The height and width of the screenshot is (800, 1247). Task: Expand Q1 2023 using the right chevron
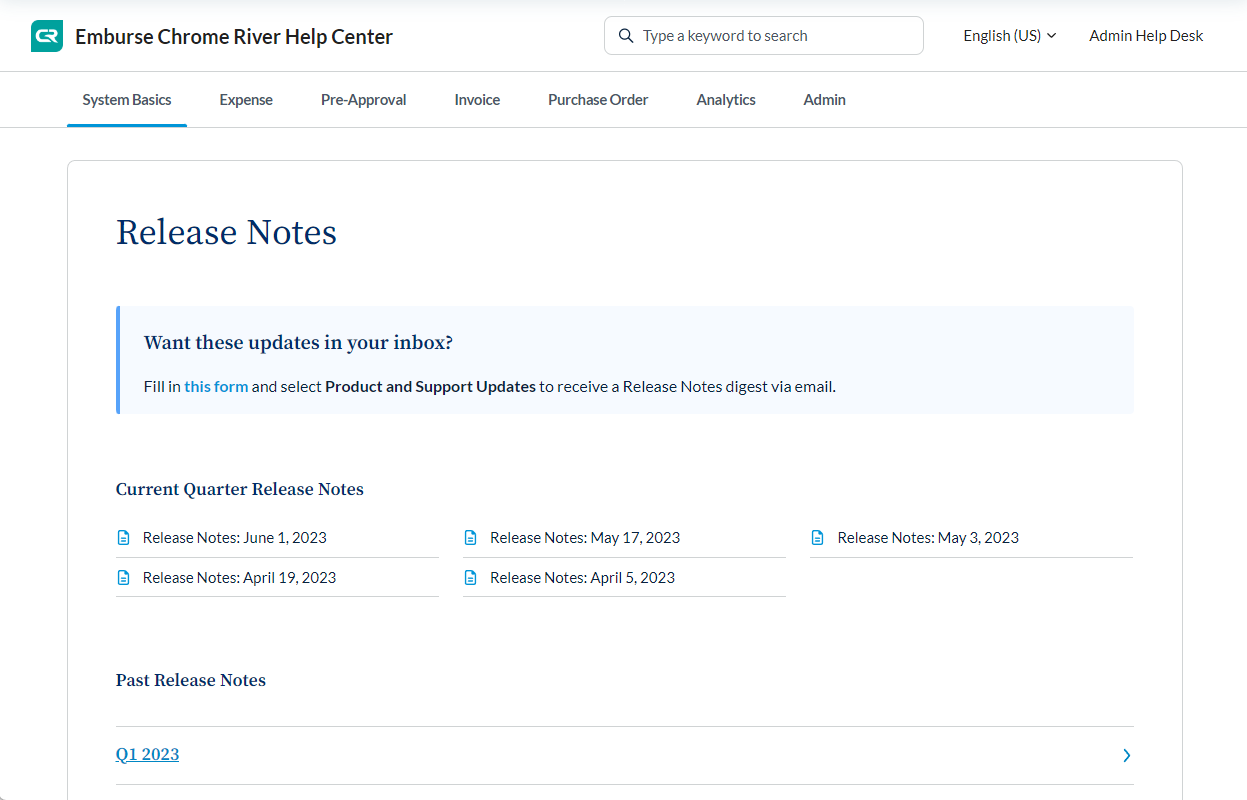(x=1126, y=755)
